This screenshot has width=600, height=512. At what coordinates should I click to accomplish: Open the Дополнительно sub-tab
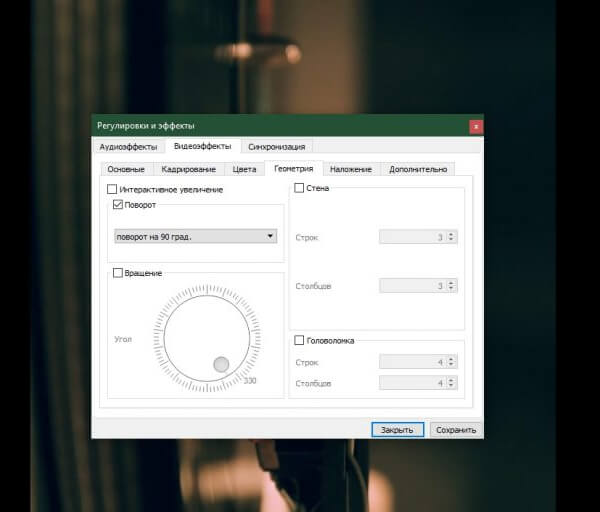(x=418, y=169)
